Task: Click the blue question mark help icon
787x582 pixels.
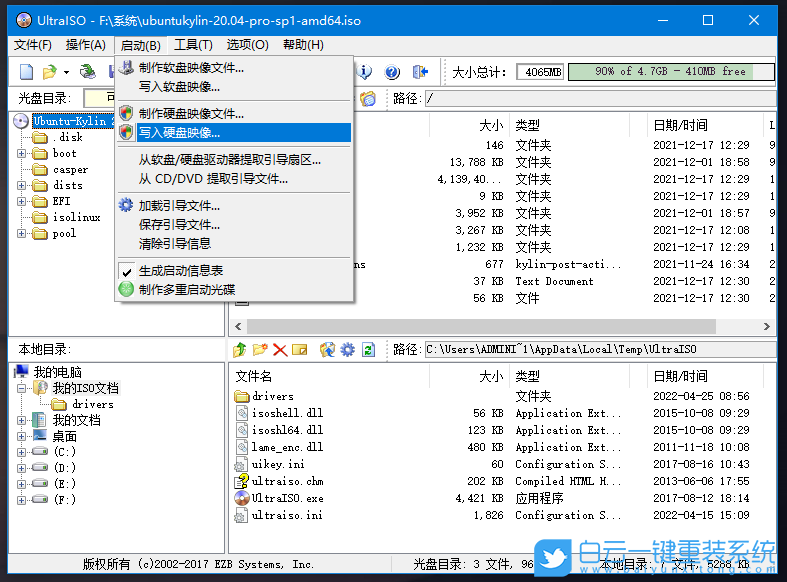Action: click(x=392, y=72)
